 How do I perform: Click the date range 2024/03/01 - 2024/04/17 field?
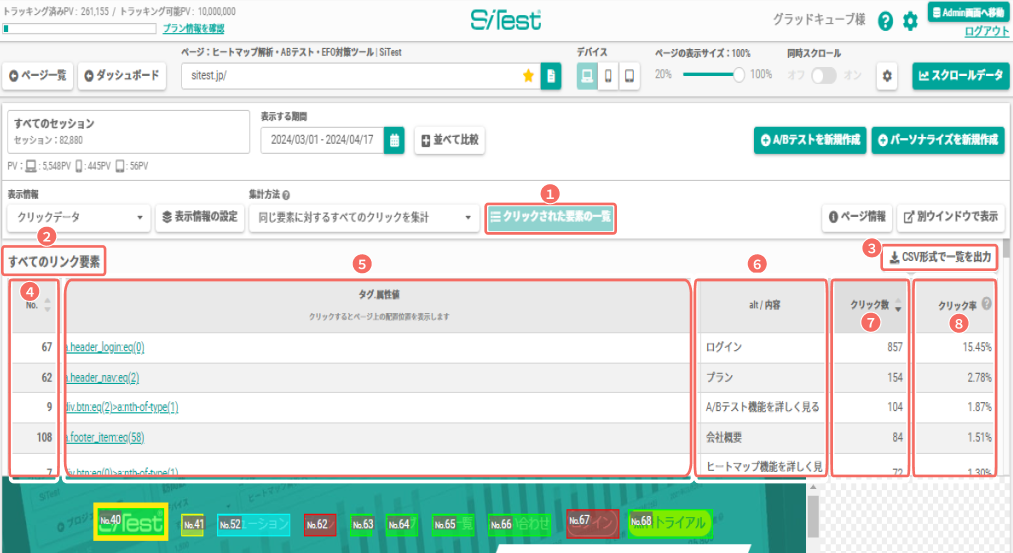(x=322, y=140)
